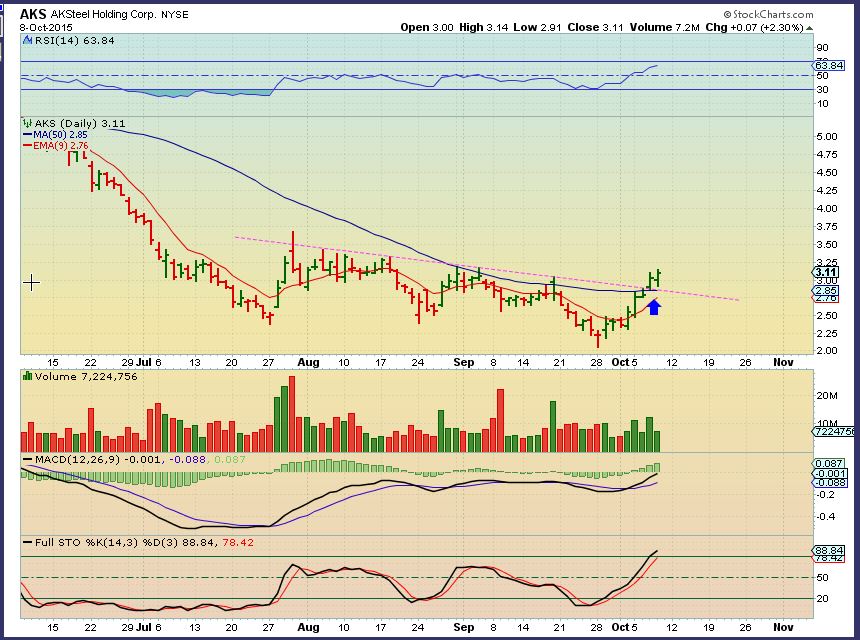Click the 0.087 MACD histogram tag
Screen dimensions: 860x640
coord(829,463)
